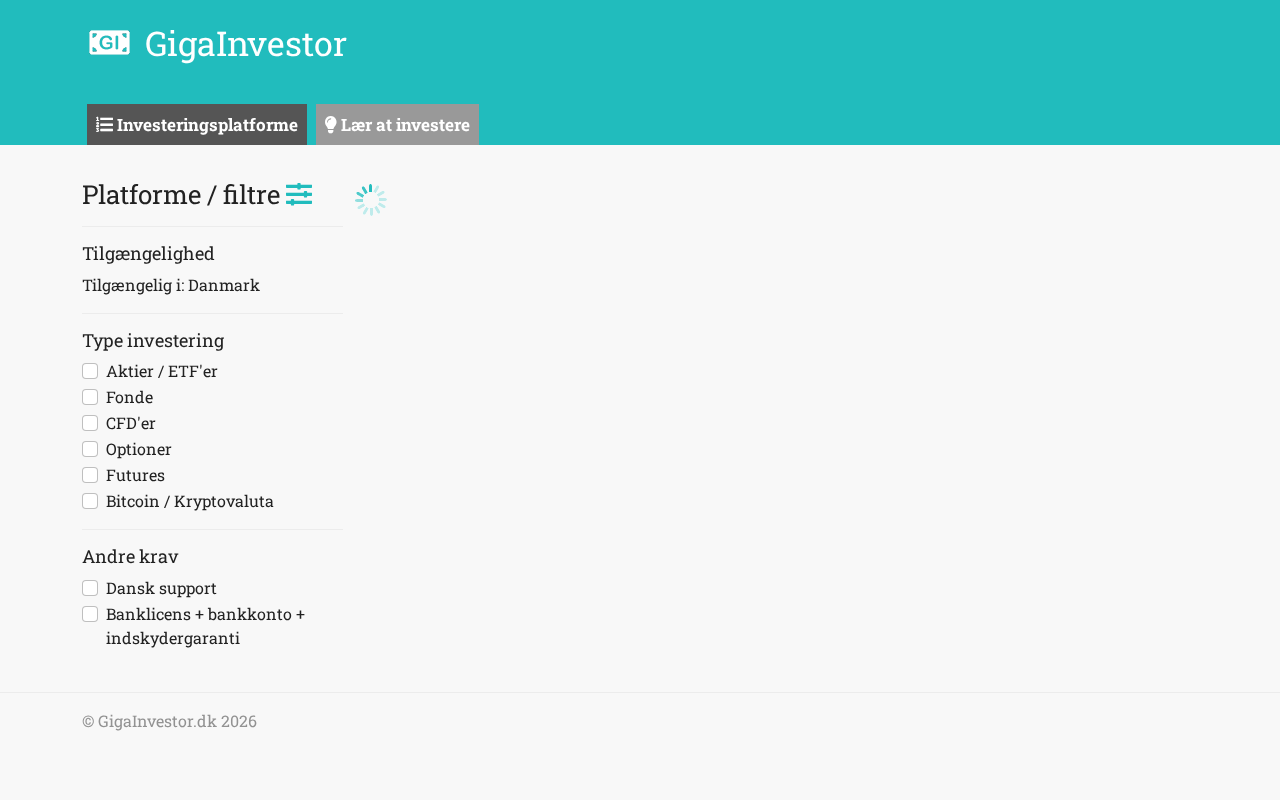Toggle Banklicens + bankkonto + indskydergaranti checkbox

click(x=90, y=614)
